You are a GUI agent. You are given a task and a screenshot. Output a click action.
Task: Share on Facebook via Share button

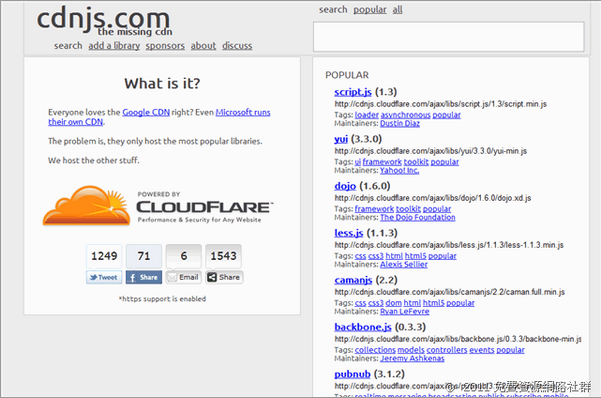[x=144, y=277]
